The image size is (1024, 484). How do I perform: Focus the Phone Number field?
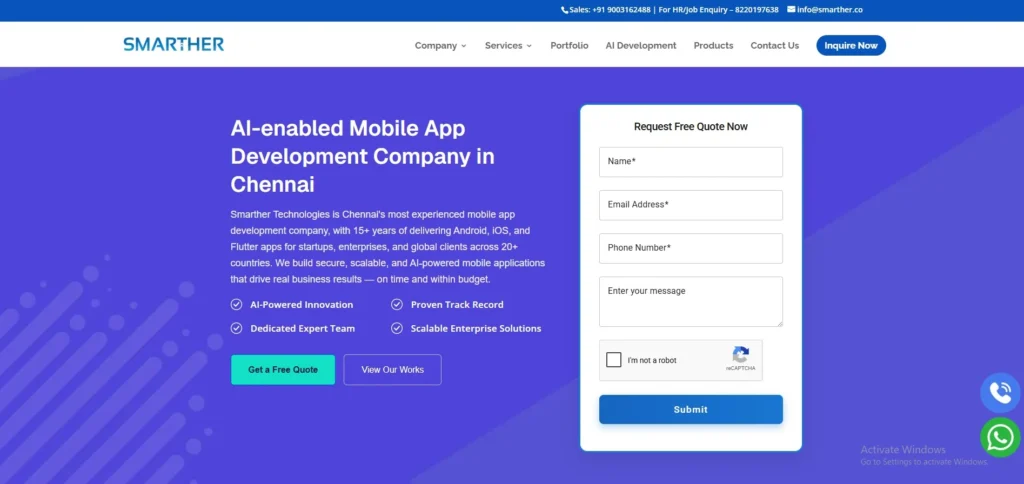pos(690,248)
